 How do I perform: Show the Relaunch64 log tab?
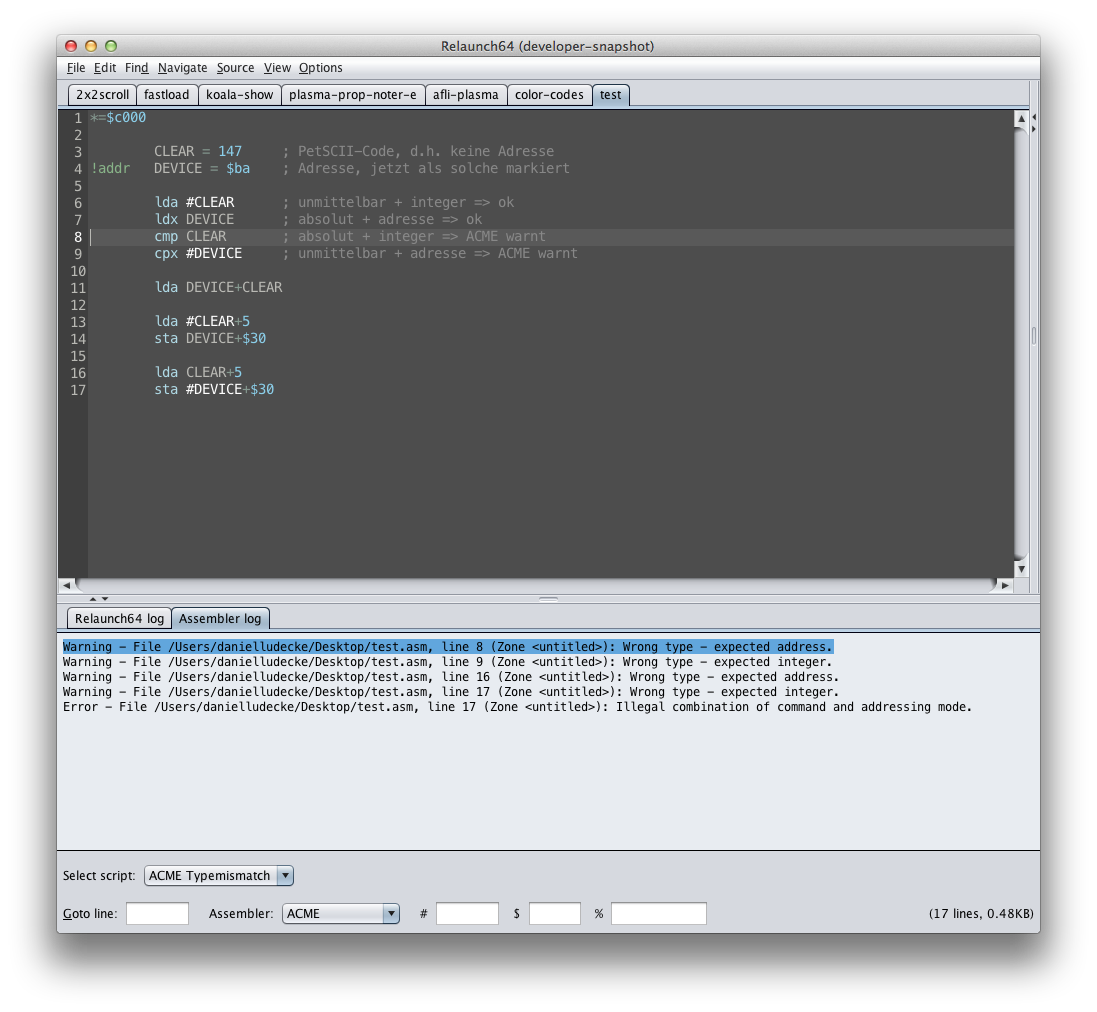119,619
